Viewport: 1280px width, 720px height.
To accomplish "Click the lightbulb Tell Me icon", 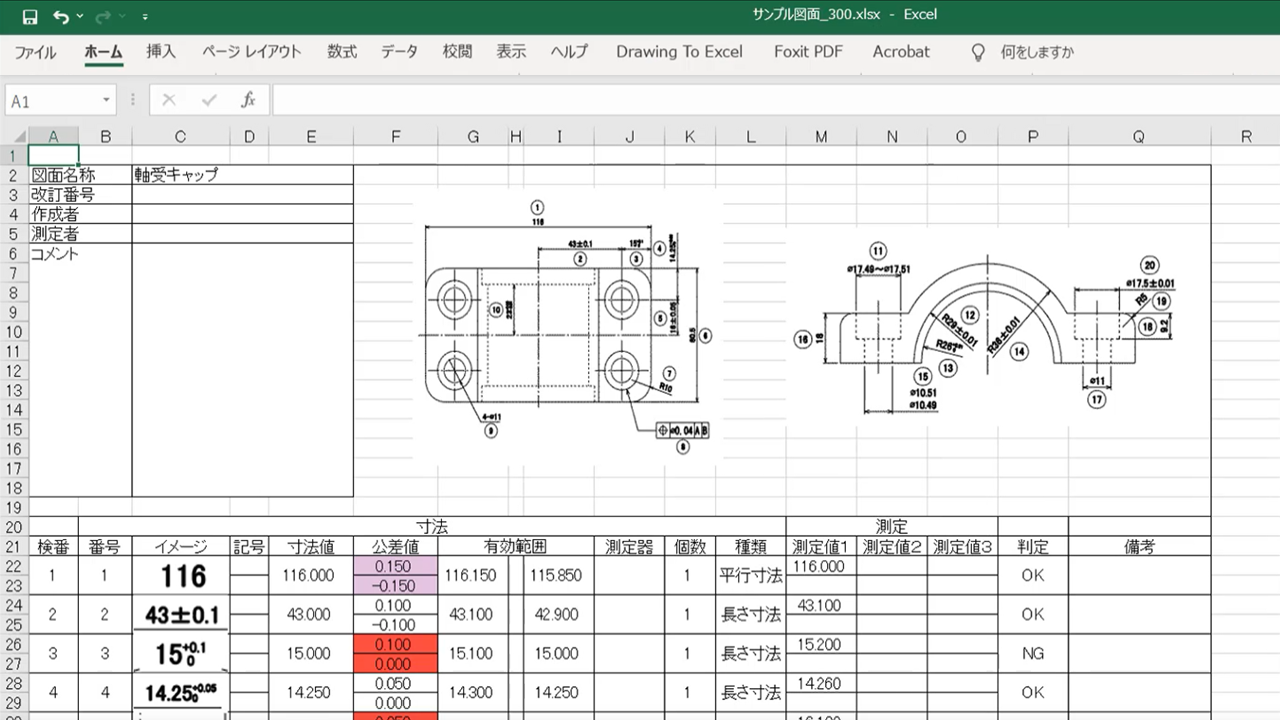I will coord(978,52).
